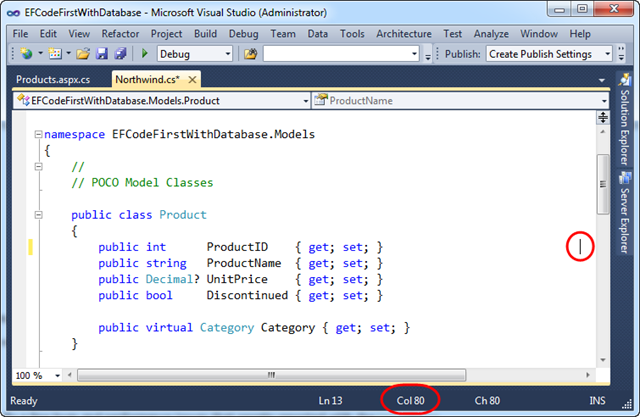Open the Publish toolbar overflow options
The width and height of the screenshot is (640, 417).
621,54
